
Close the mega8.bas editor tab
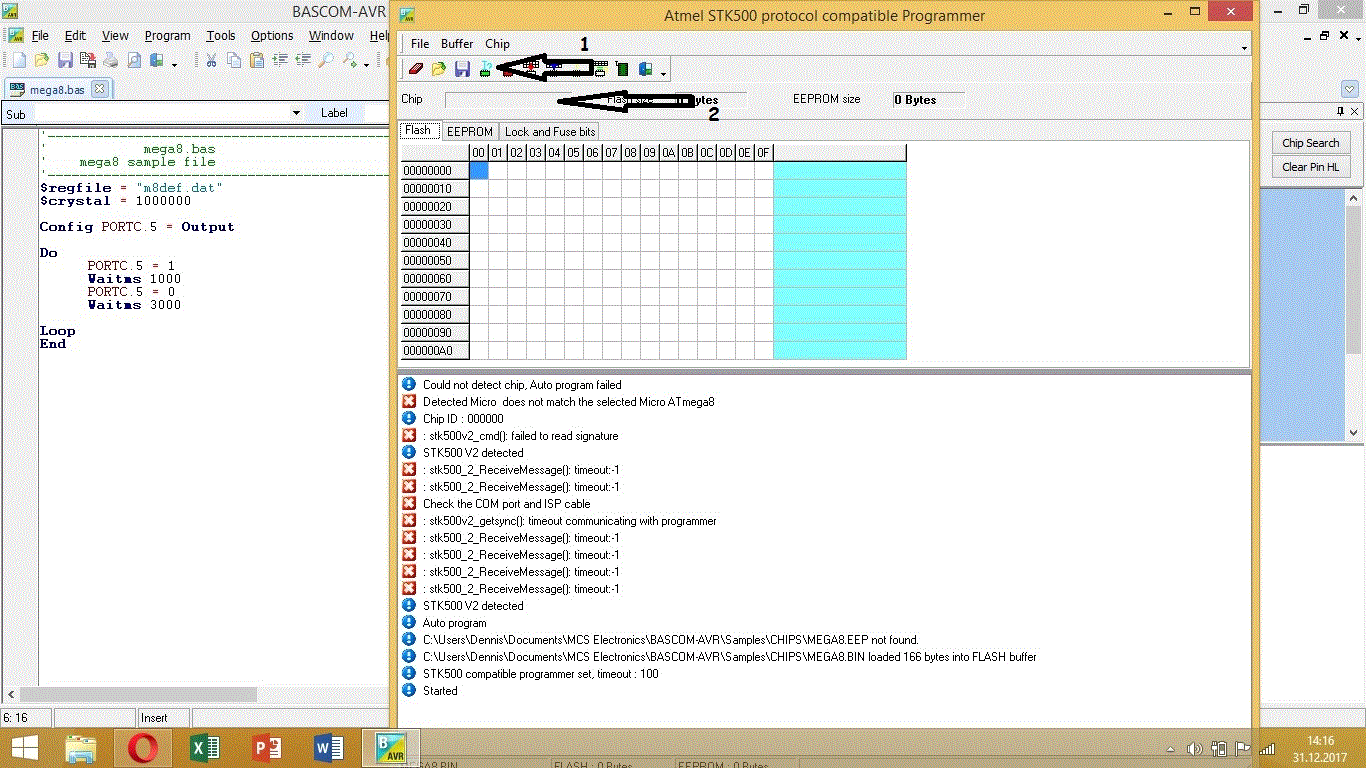[x=99, y=89]
